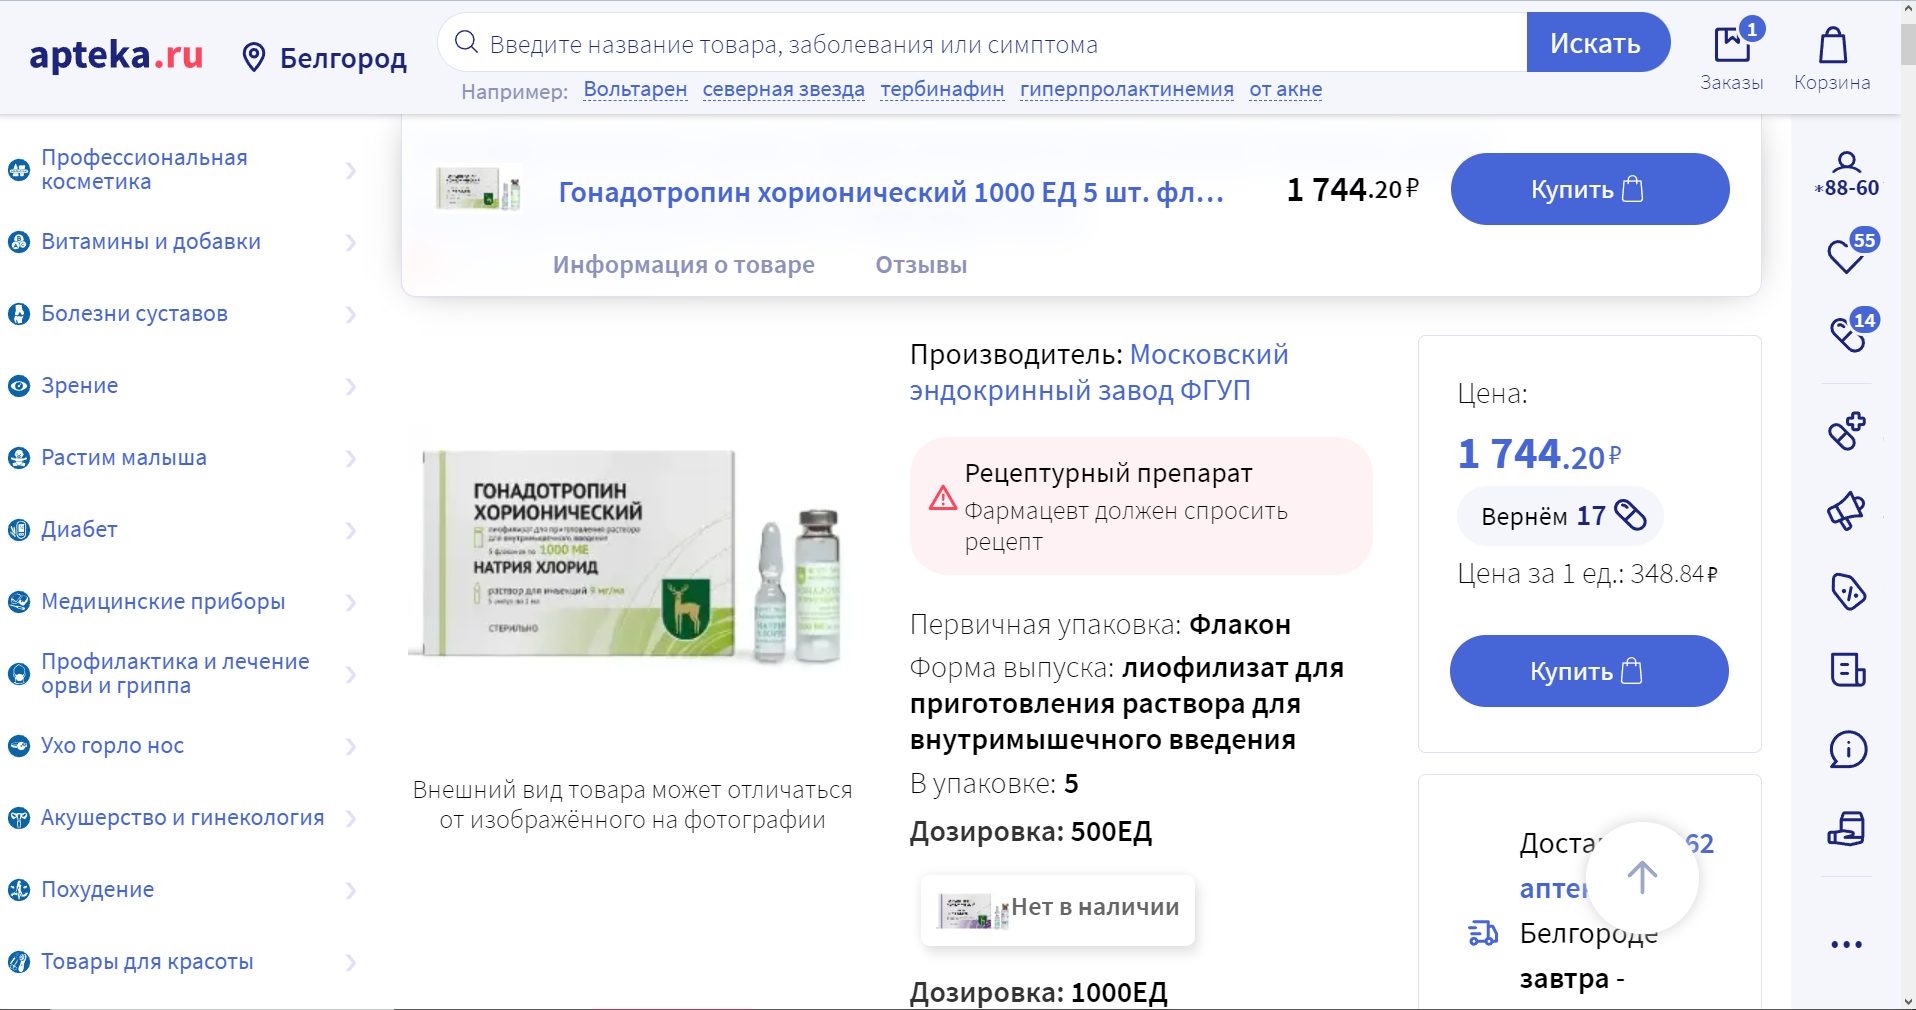
Task: Open the info speech-bubble icon in right sidebar
Action: (1847, 750)
